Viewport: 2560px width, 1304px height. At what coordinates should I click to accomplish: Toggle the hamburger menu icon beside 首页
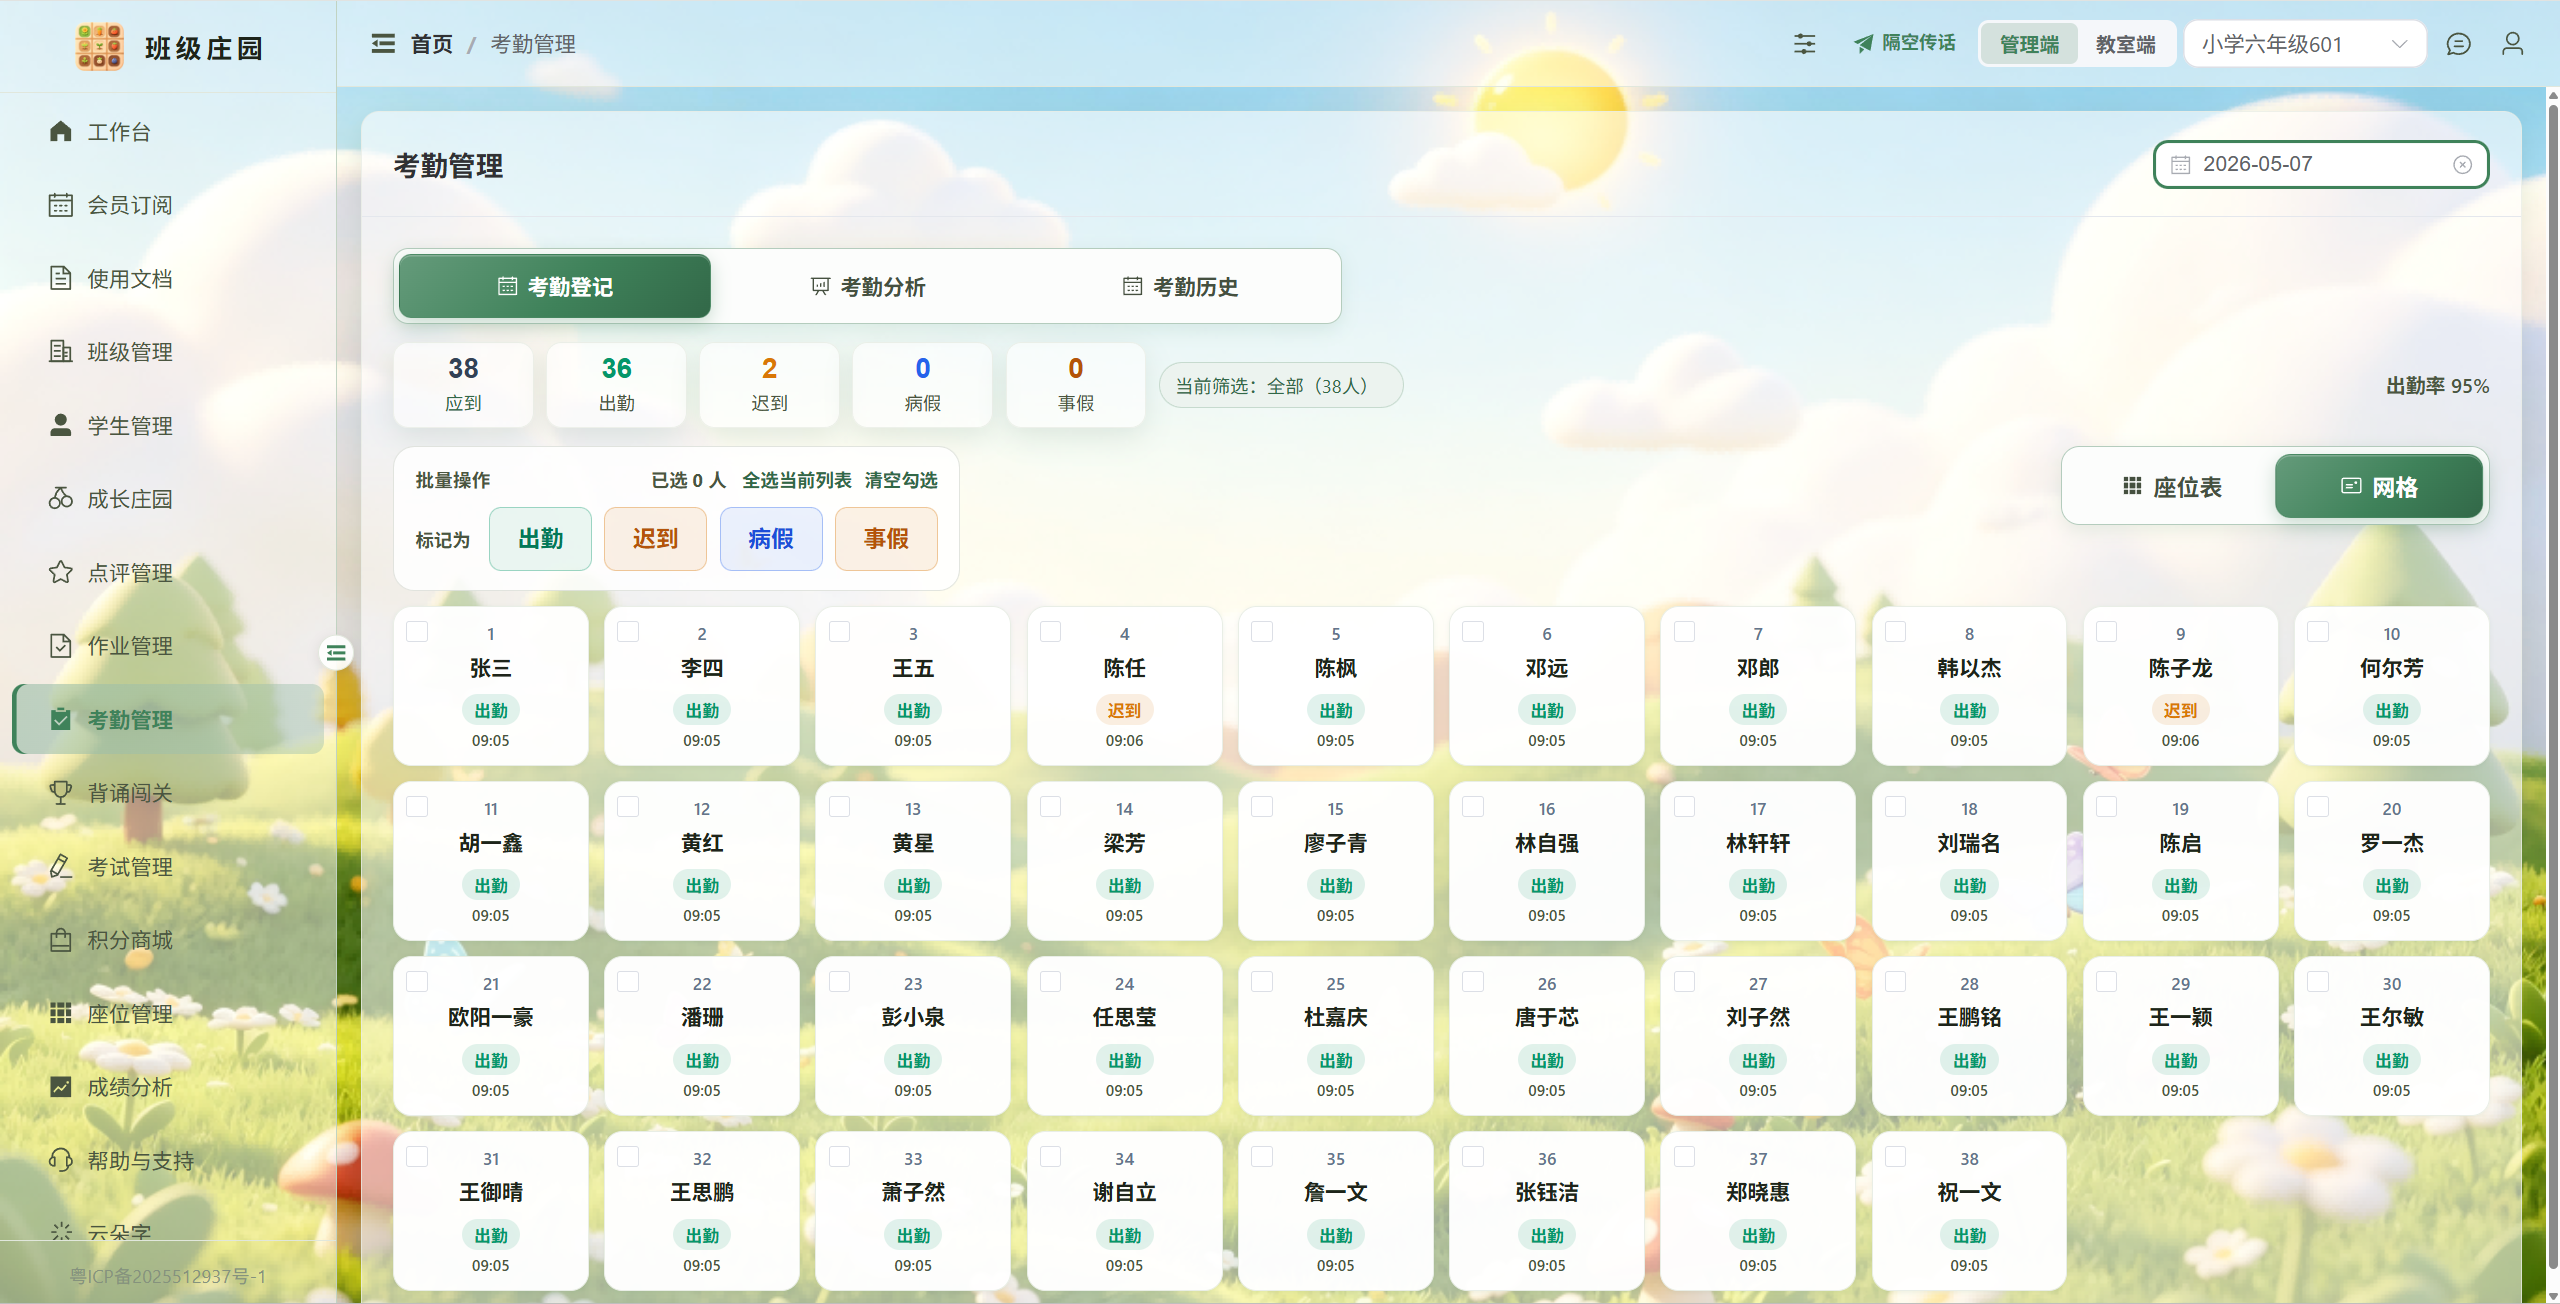pos(383,44)
